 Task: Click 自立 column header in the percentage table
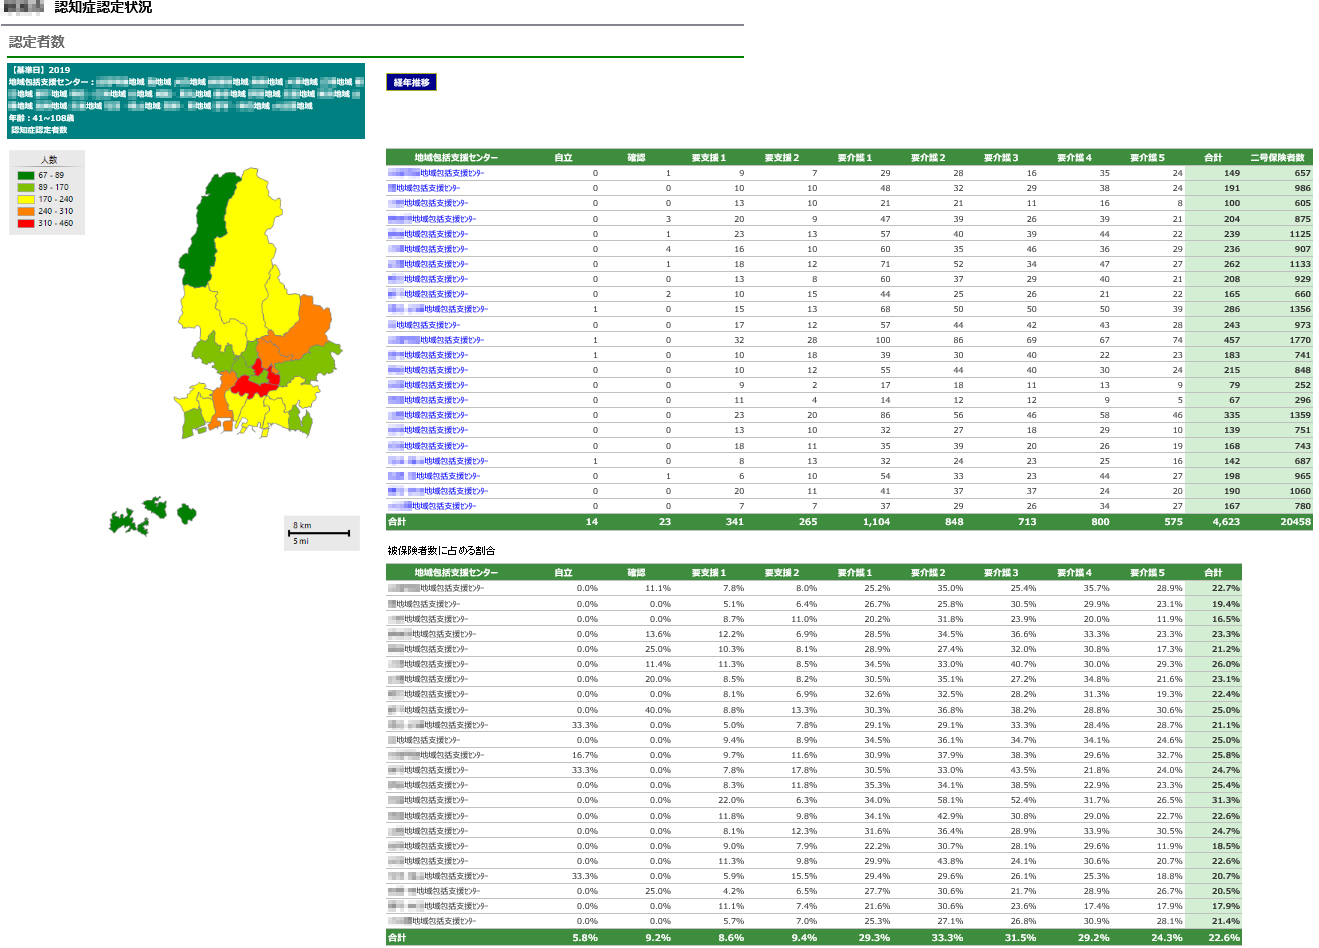[563, 573]
